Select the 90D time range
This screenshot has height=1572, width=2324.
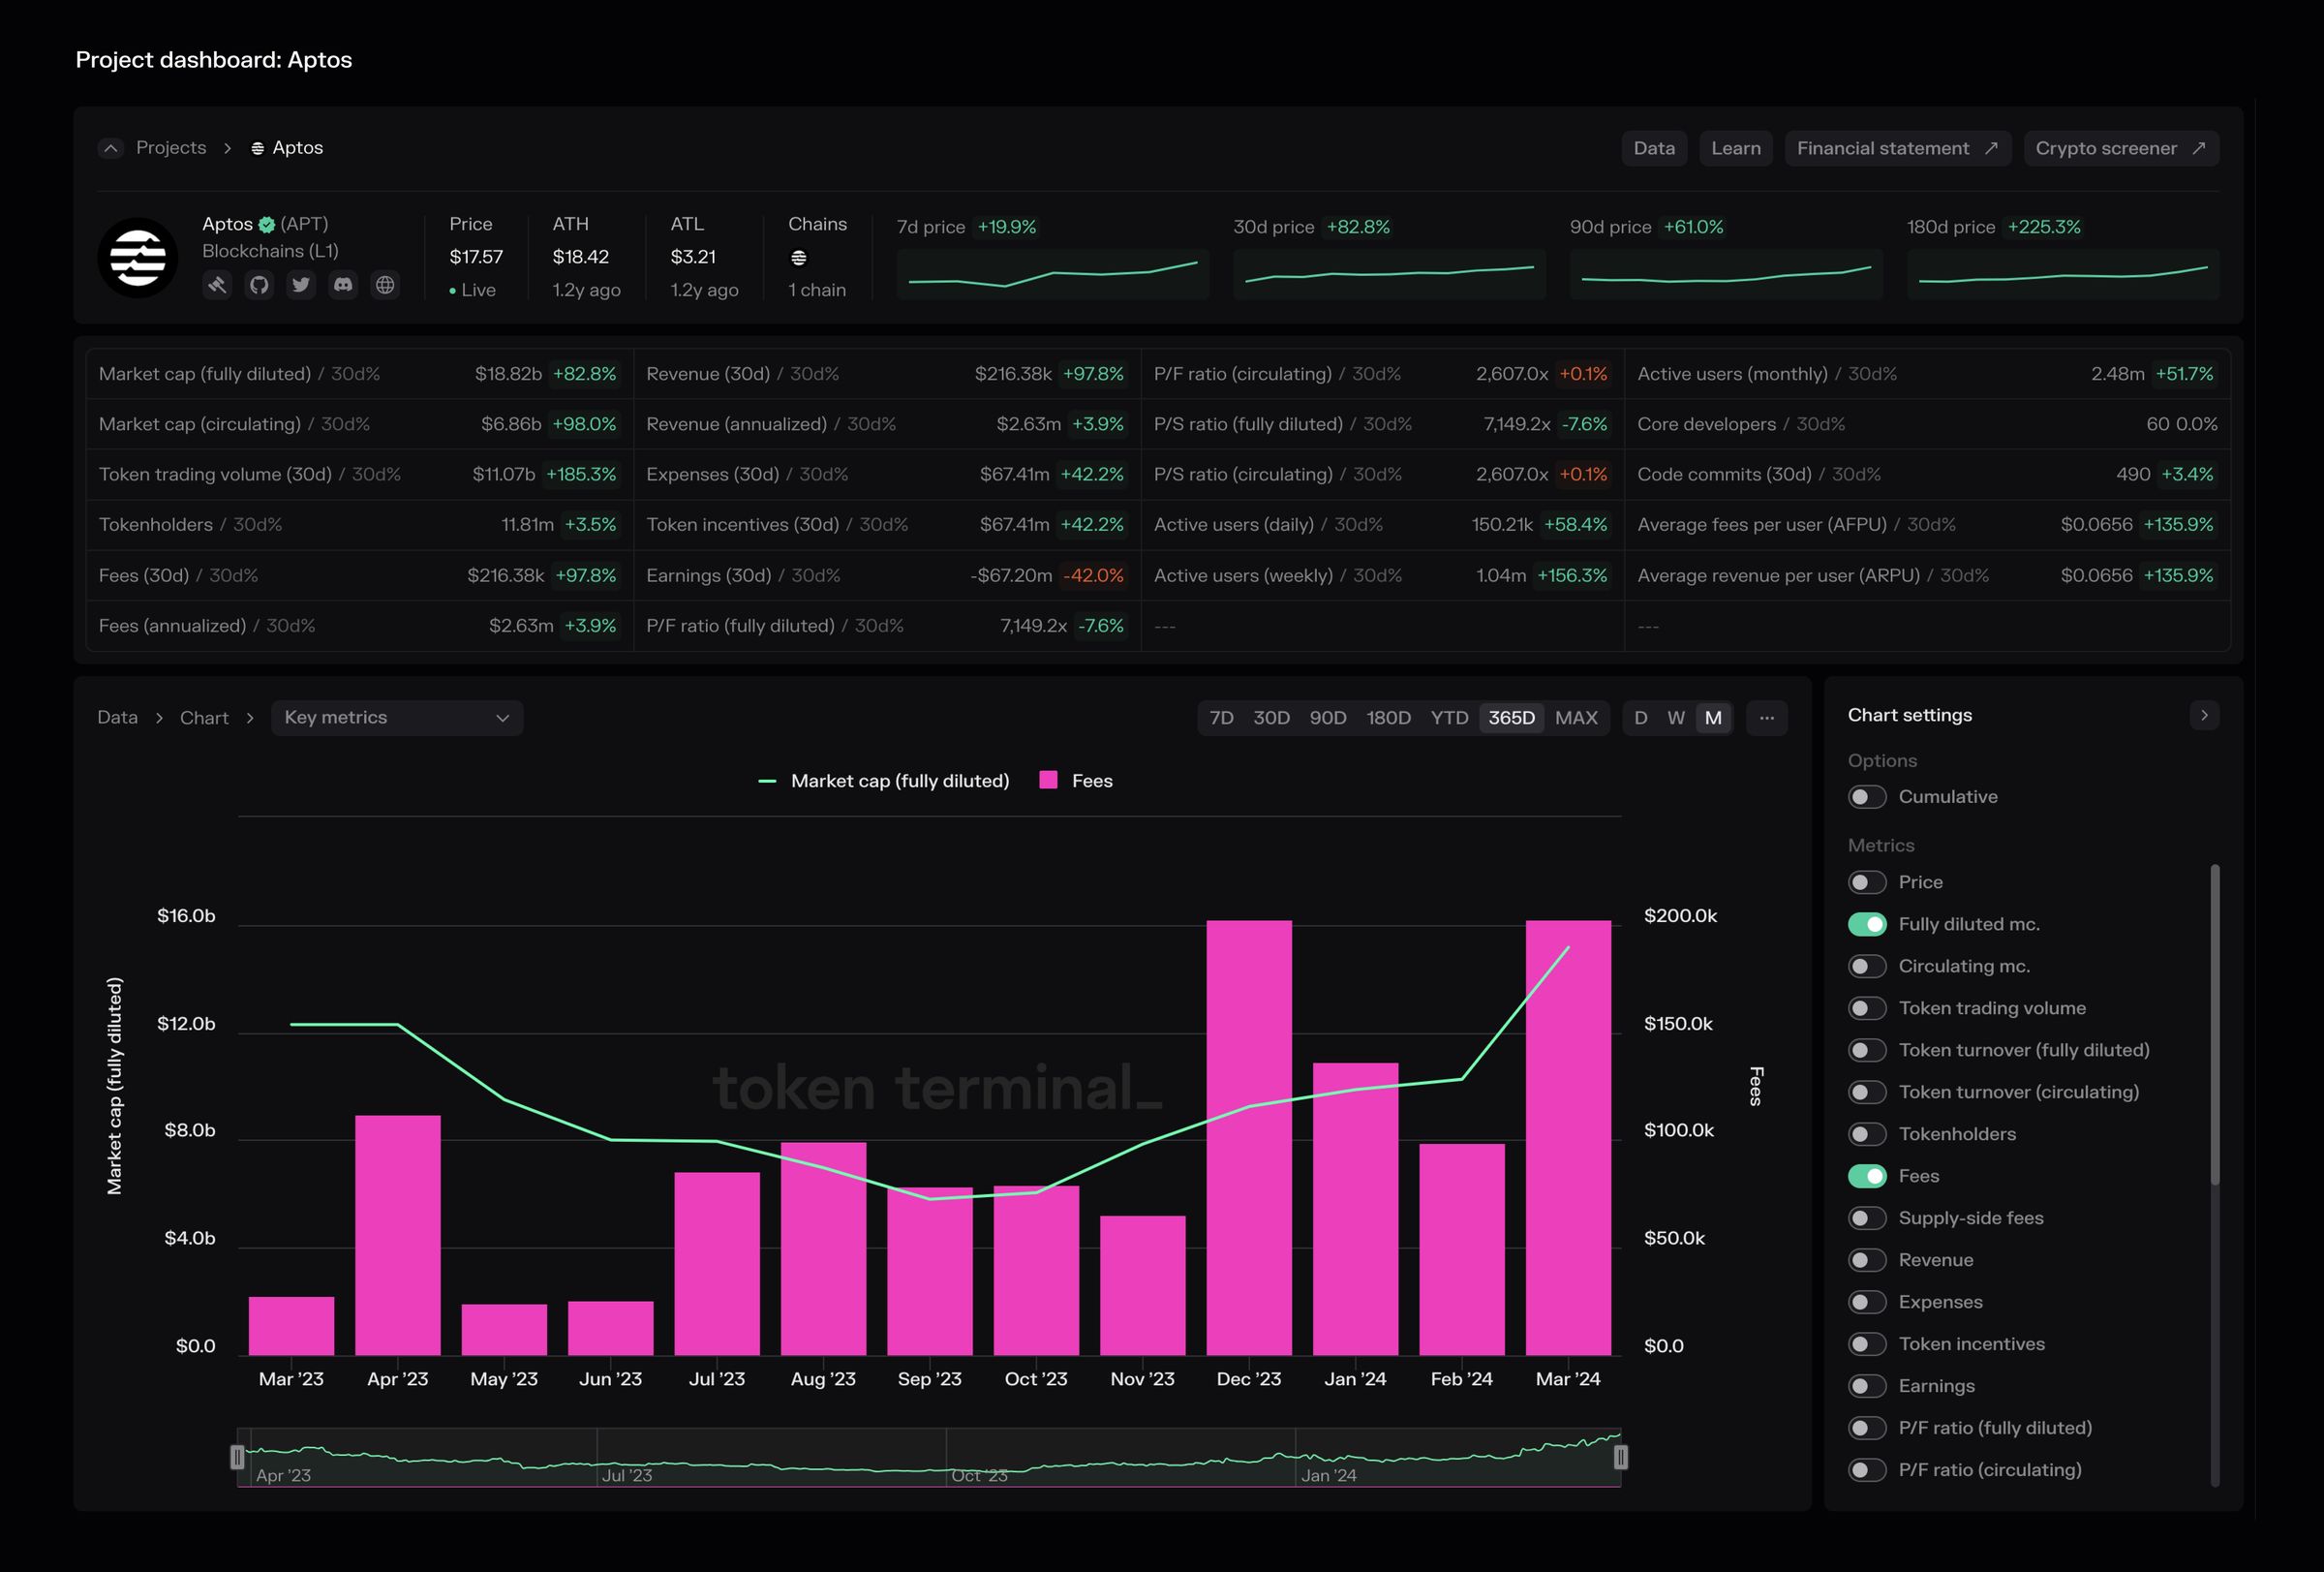(1327, 718)
